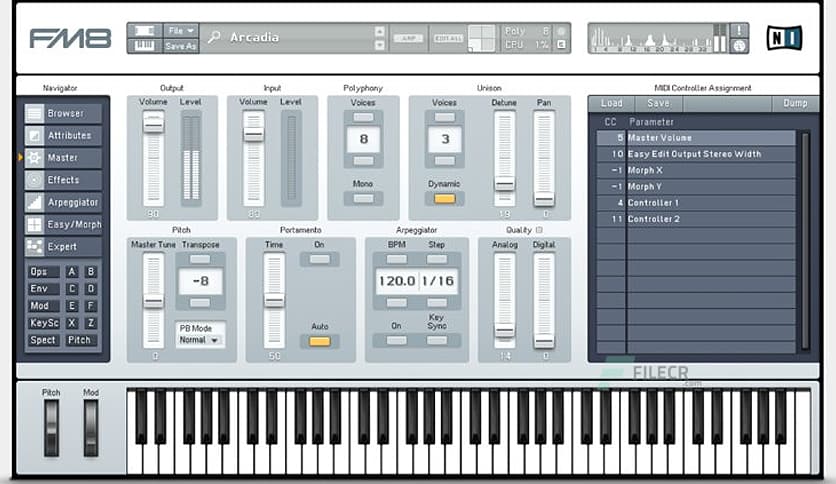Select operator X in the Expert section

pyautogui.click(x=72, y=323)
